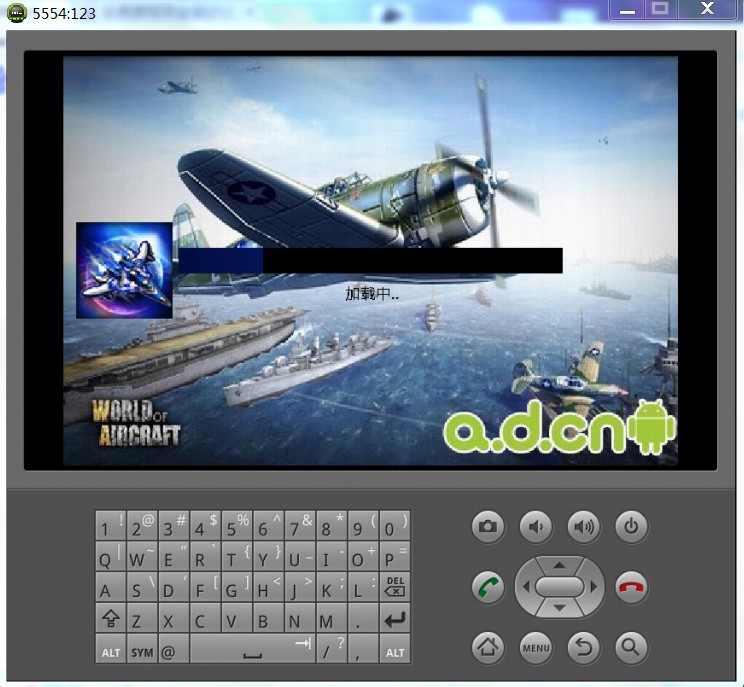The width and height of the screenshot is (744, 687).
Task: Click the spacebar key
Action: pos(252,649)
